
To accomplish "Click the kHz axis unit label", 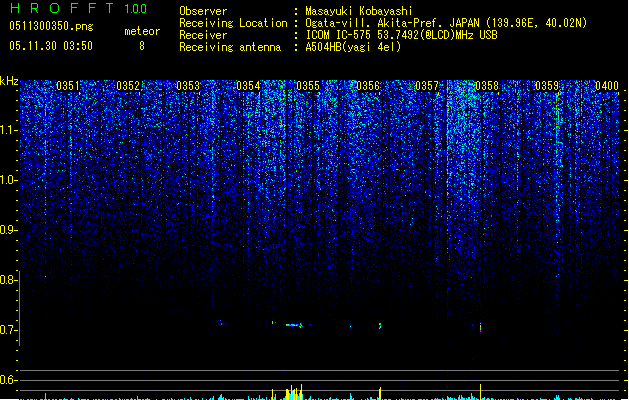I will (x=9, y=81).
